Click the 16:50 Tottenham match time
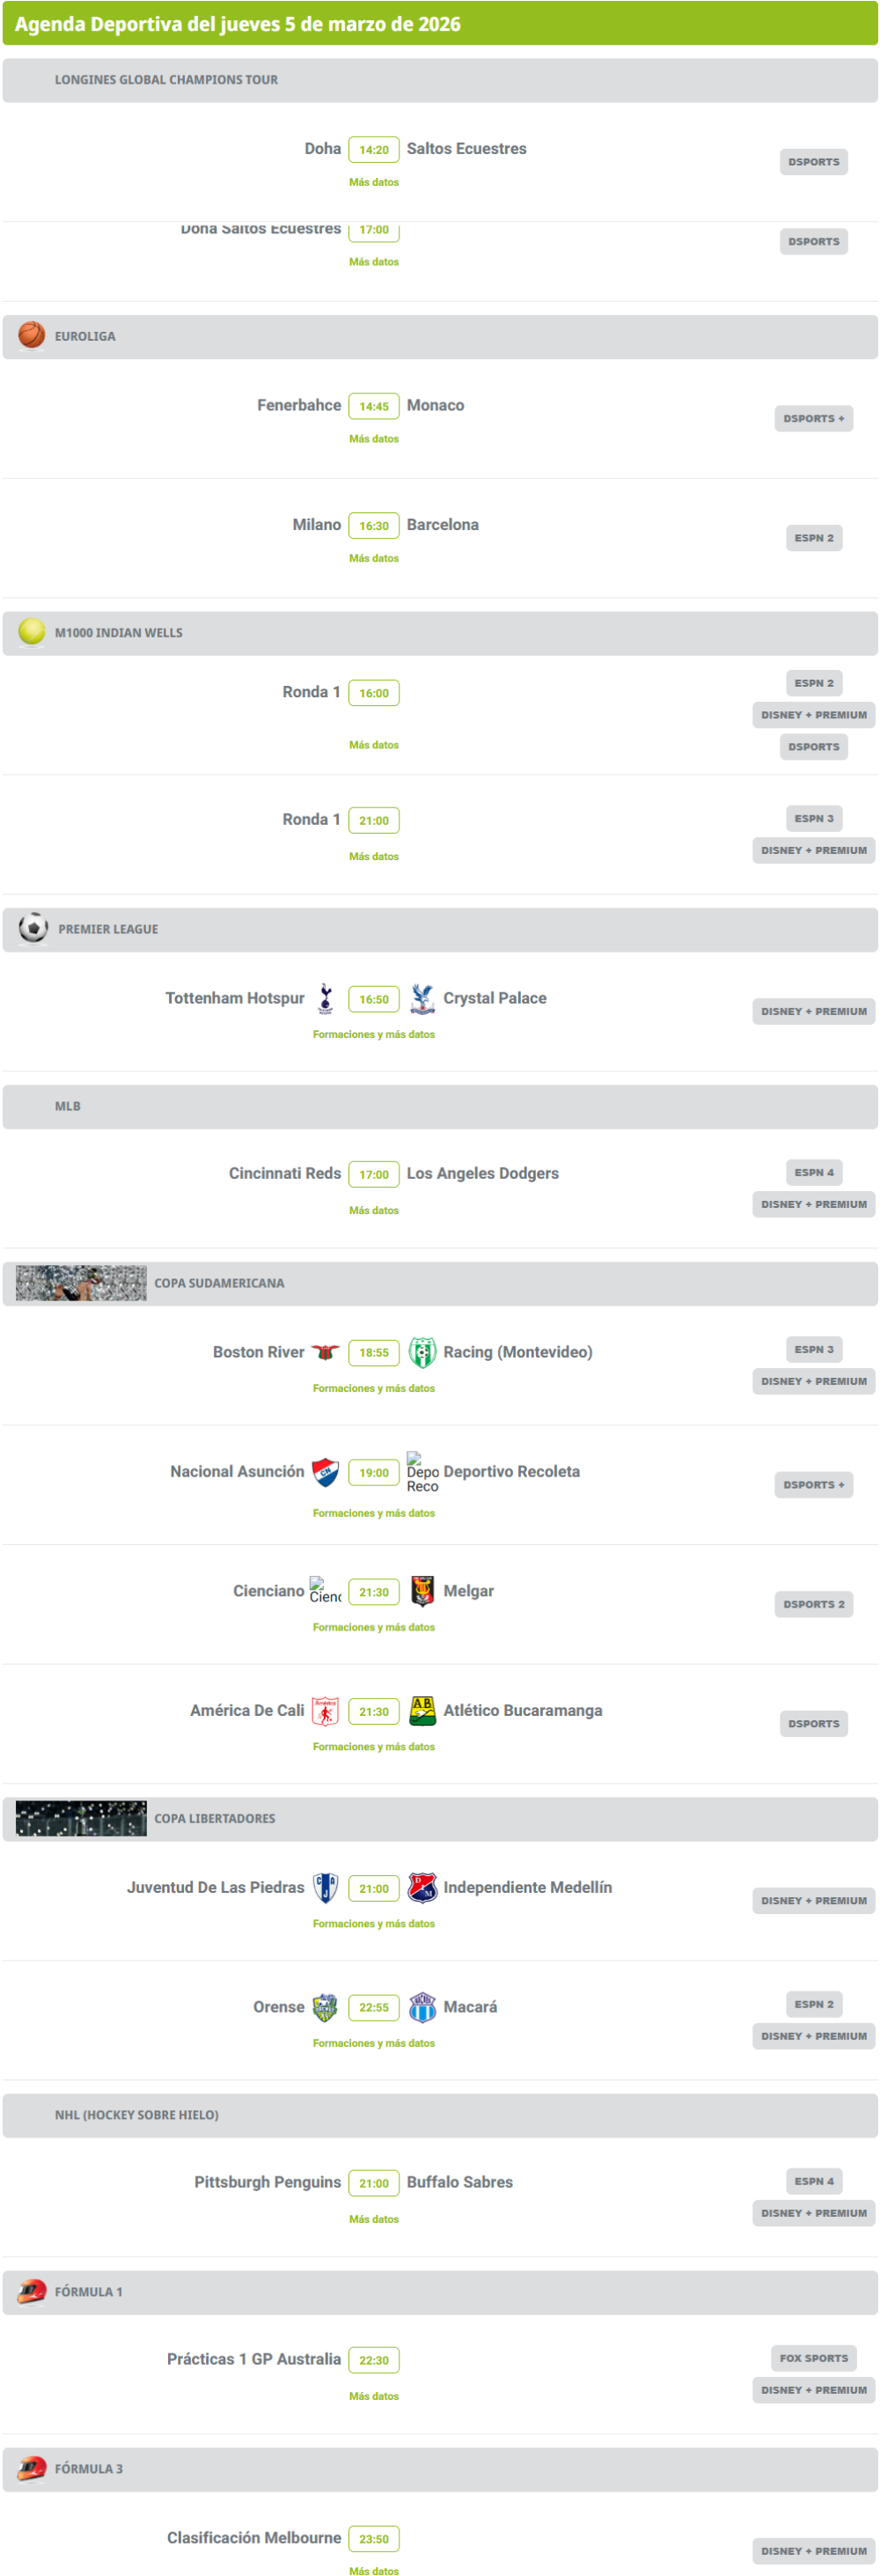 [374, 999]
